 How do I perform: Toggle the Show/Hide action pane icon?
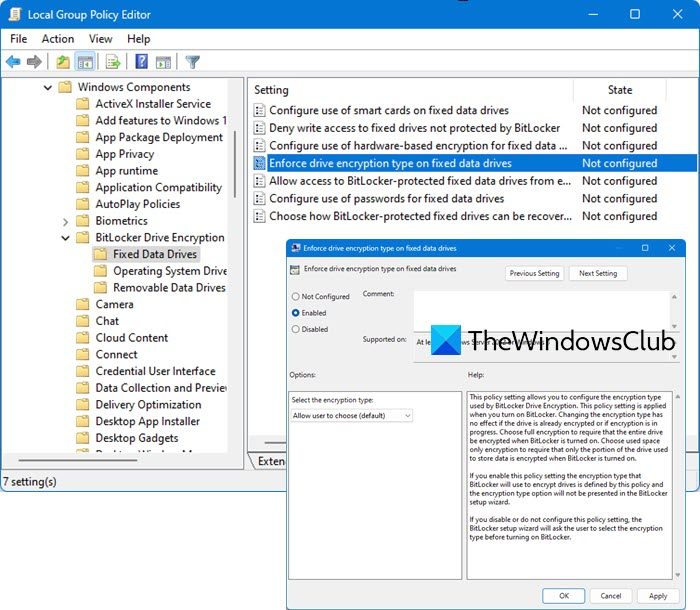click(163, 62)
